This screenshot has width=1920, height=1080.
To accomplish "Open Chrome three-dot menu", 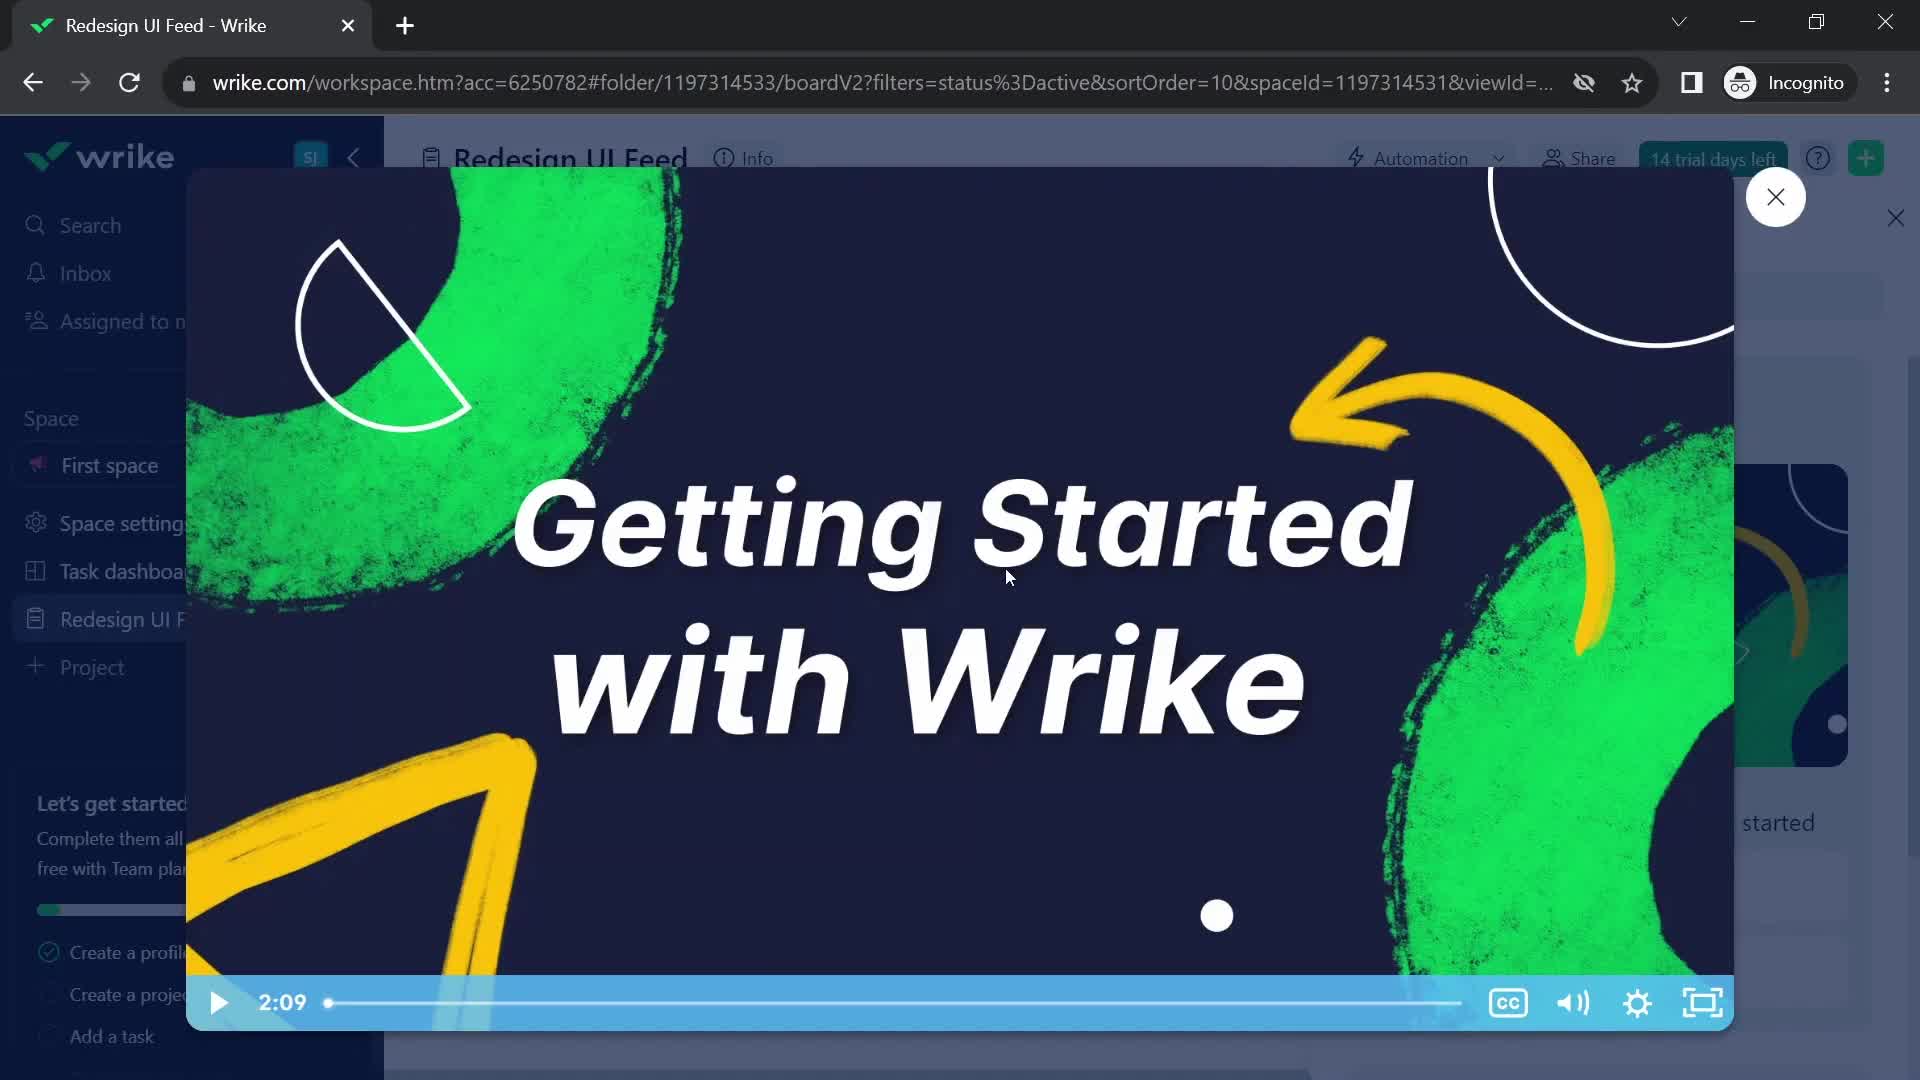I will (x=1887, y=83).
